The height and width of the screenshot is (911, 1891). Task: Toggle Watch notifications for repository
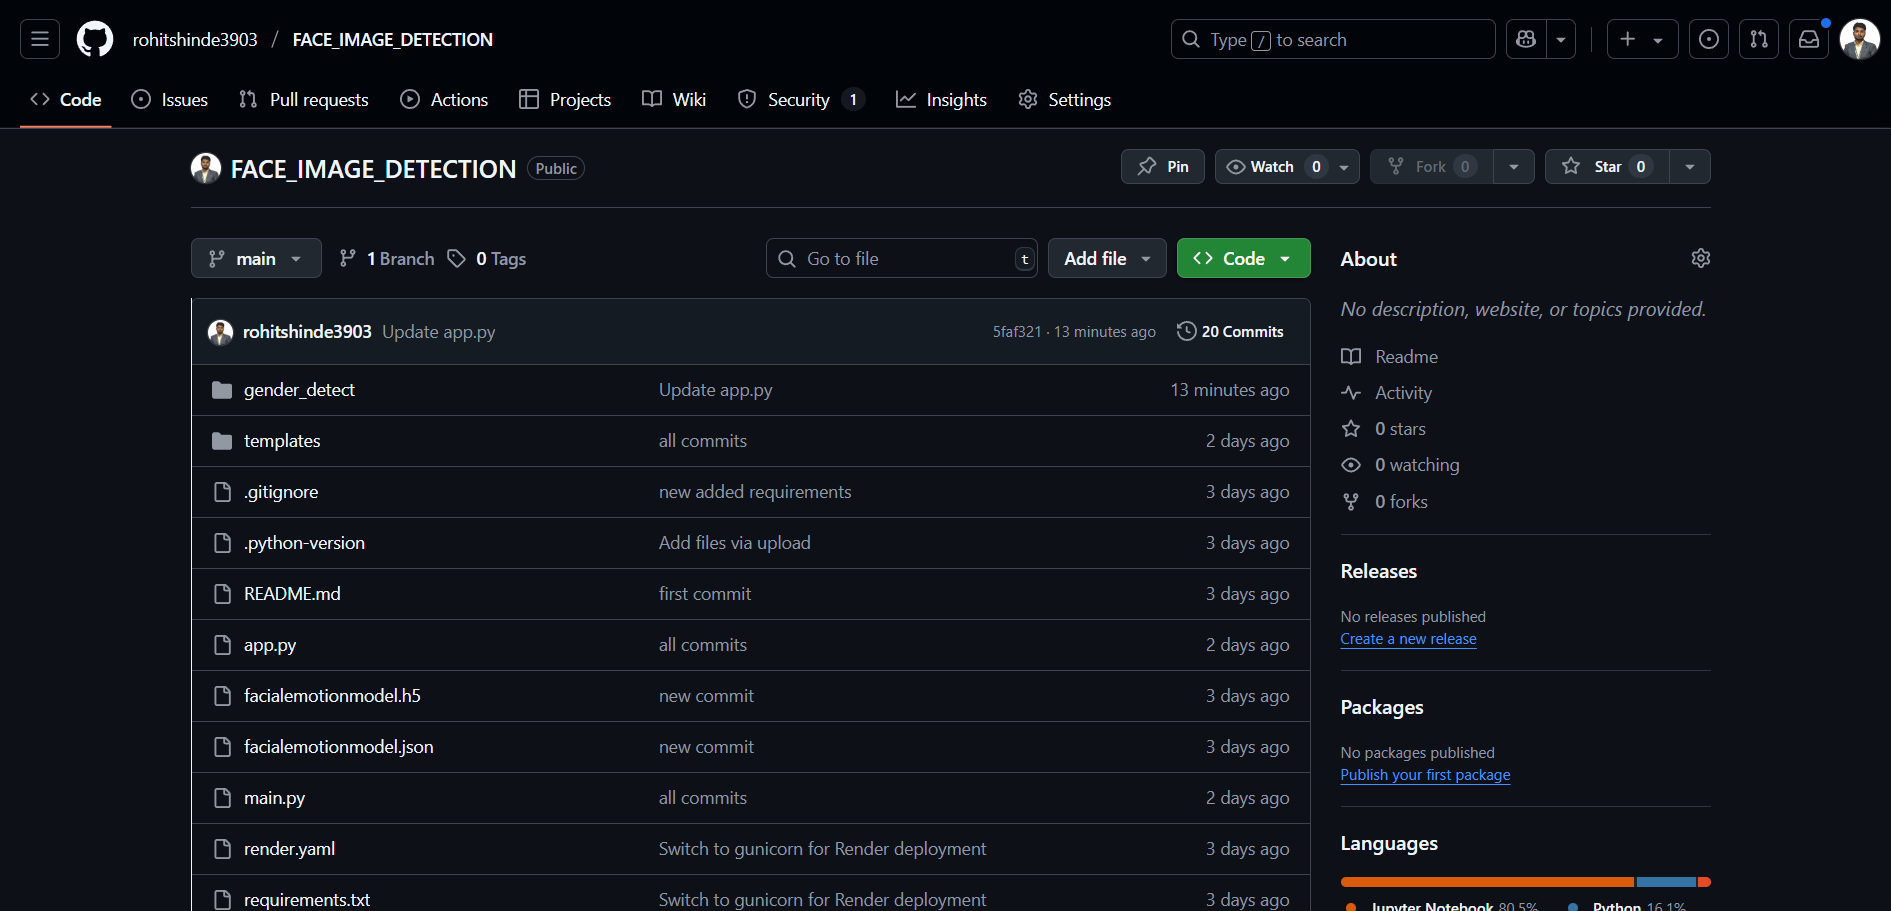tap(1271, 167)
